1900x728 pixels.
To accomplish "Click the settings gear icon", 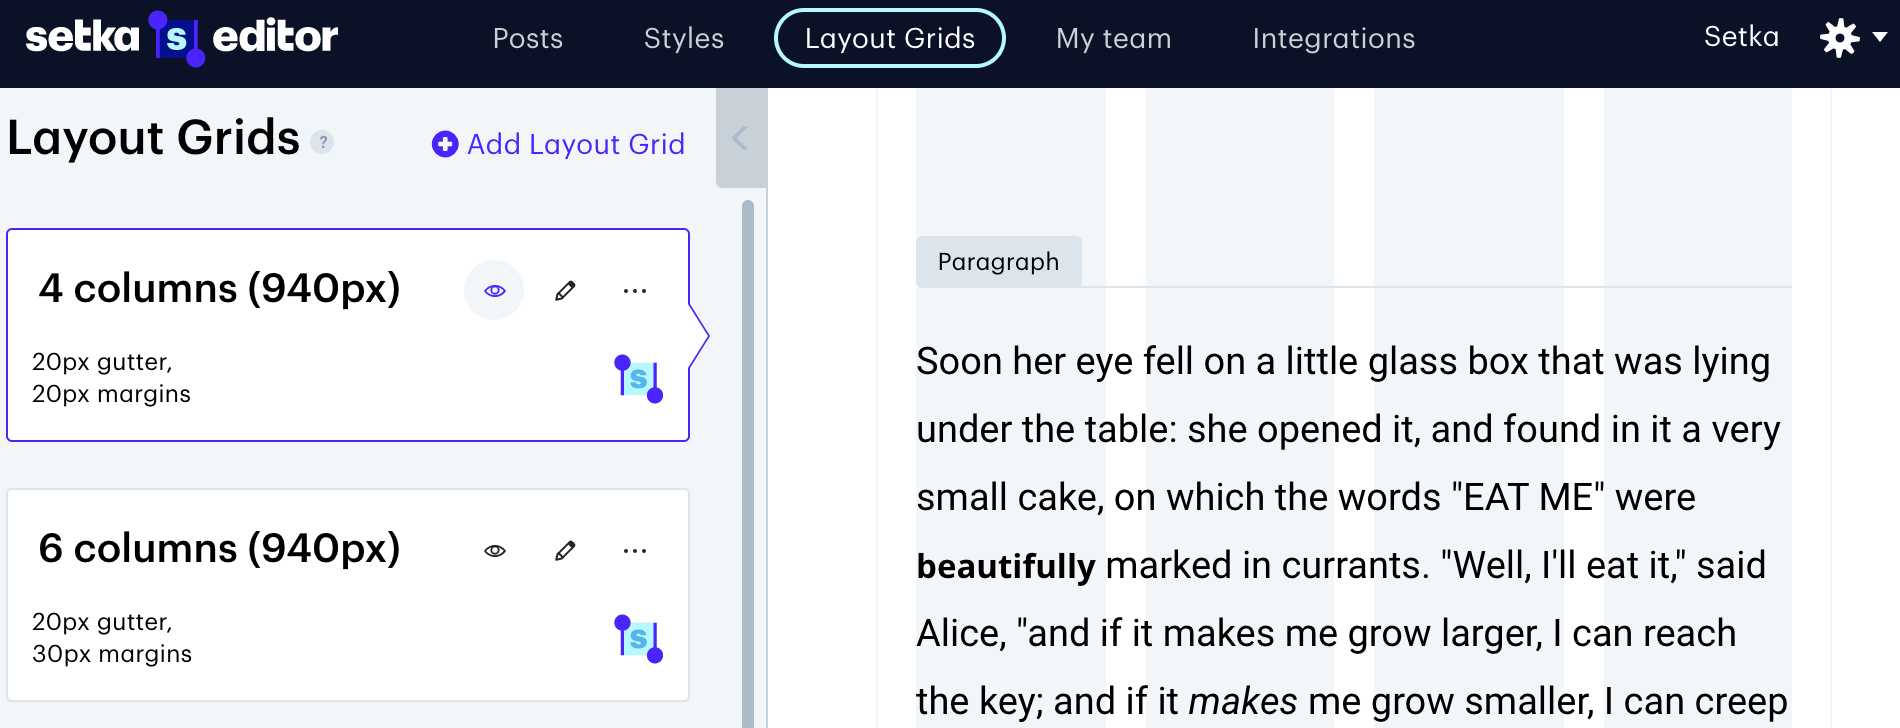I will click(1839, 38).
